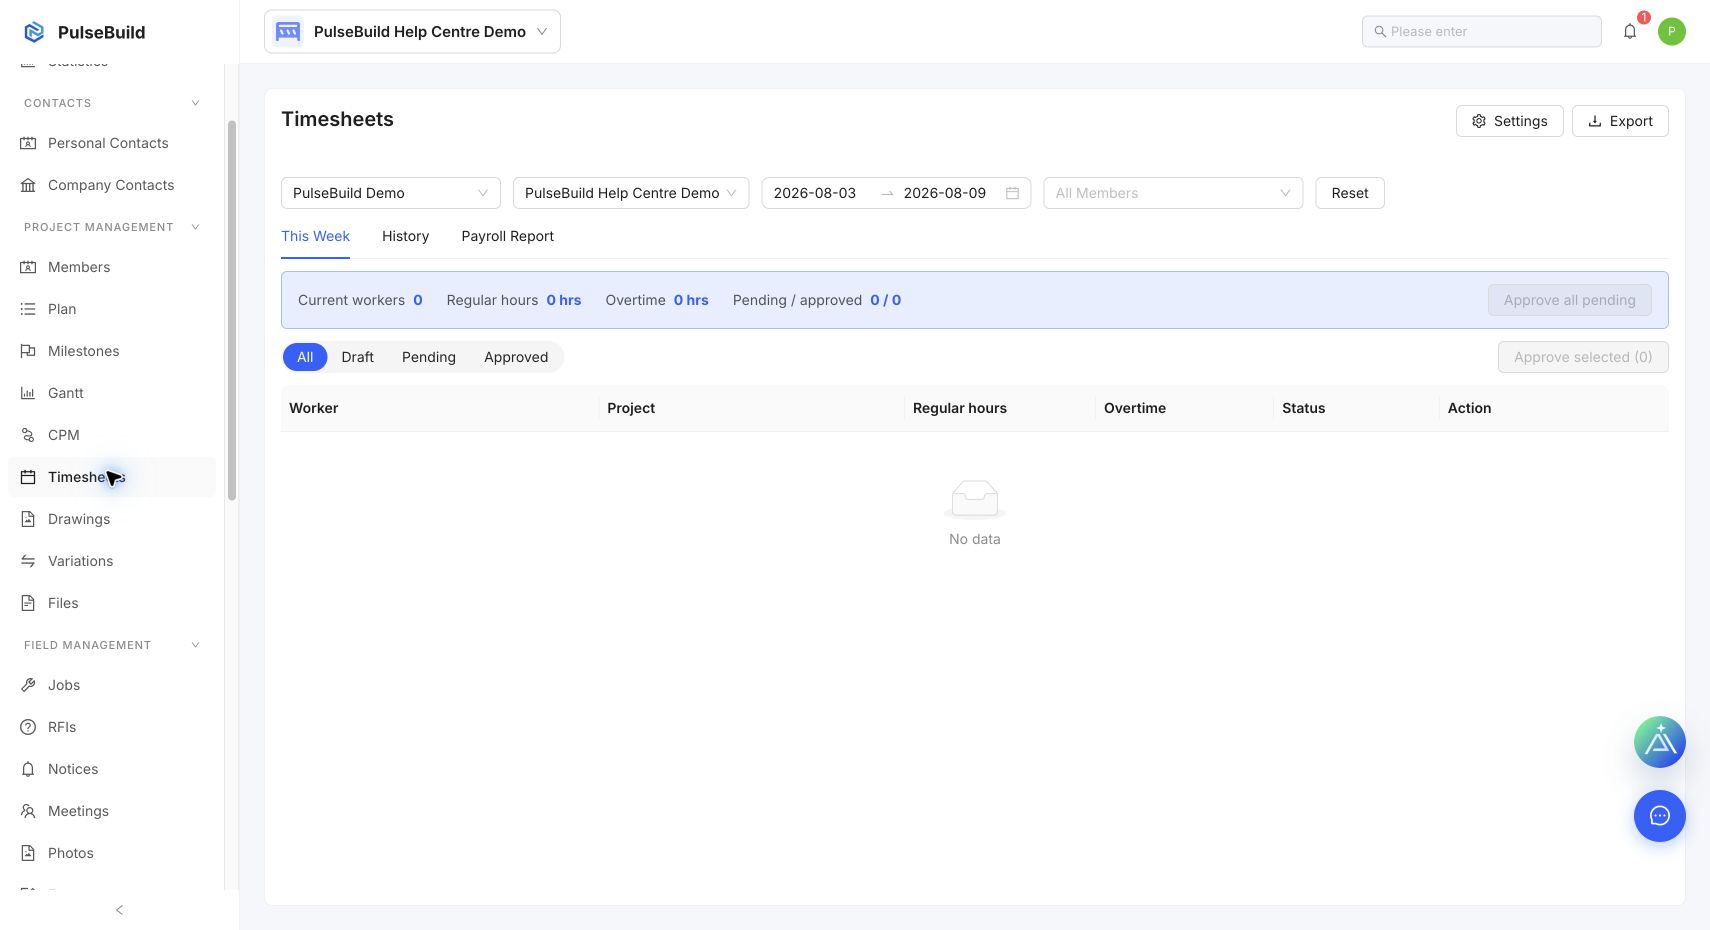The height and width of the screenshot is (930, 1710).
Task: Click Approve all pending button
Action: 1569,300
